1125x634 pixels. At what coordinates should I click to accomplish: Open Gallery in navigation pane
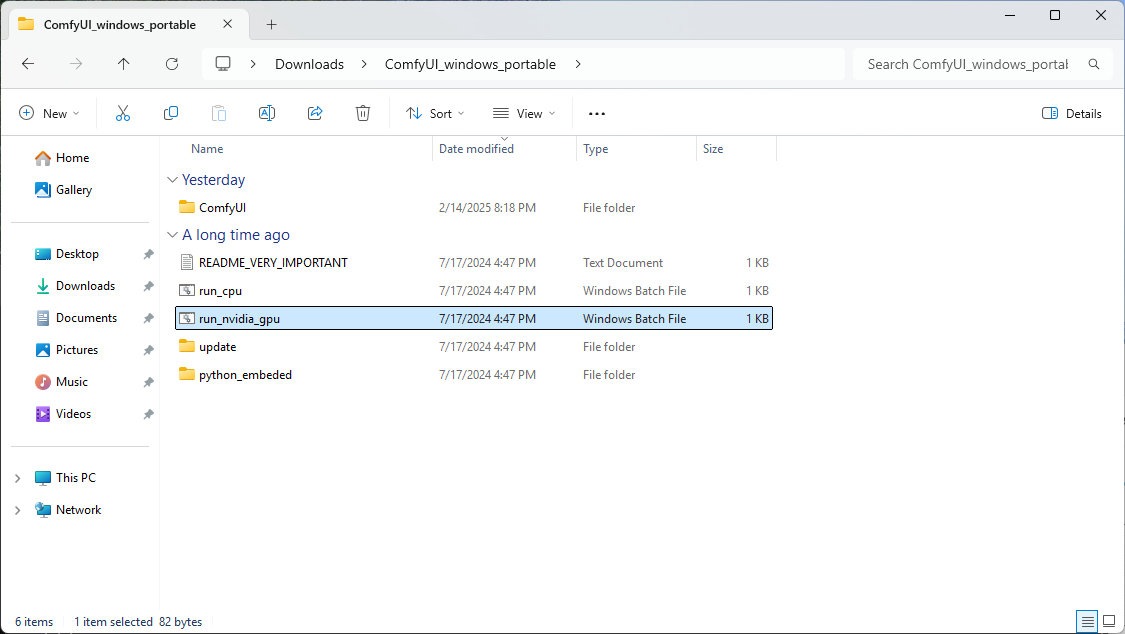[x=74, y=189]
